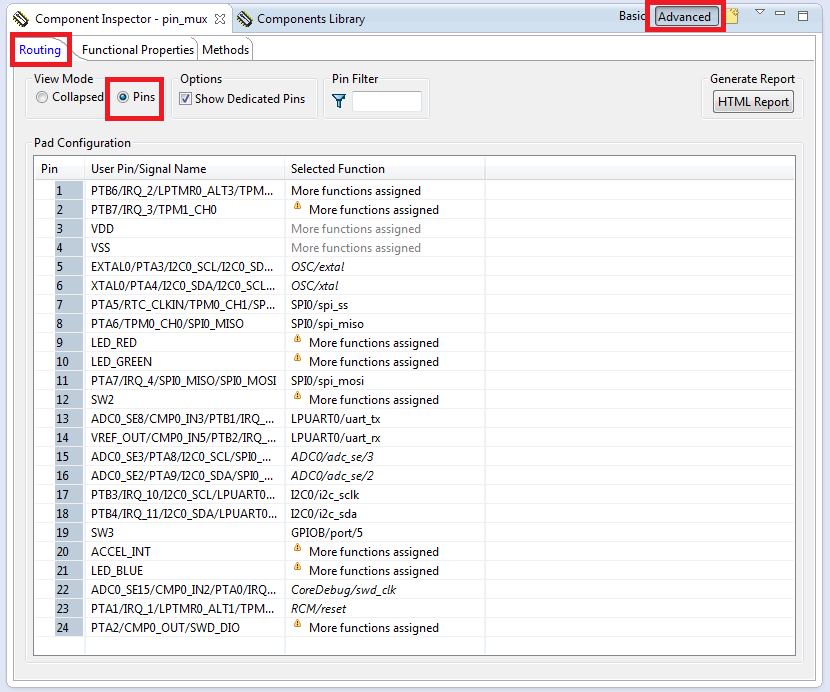The height and width of the screenshot is (692, 830).
Task: Open the Methods tab
Action: pos(225,50)
